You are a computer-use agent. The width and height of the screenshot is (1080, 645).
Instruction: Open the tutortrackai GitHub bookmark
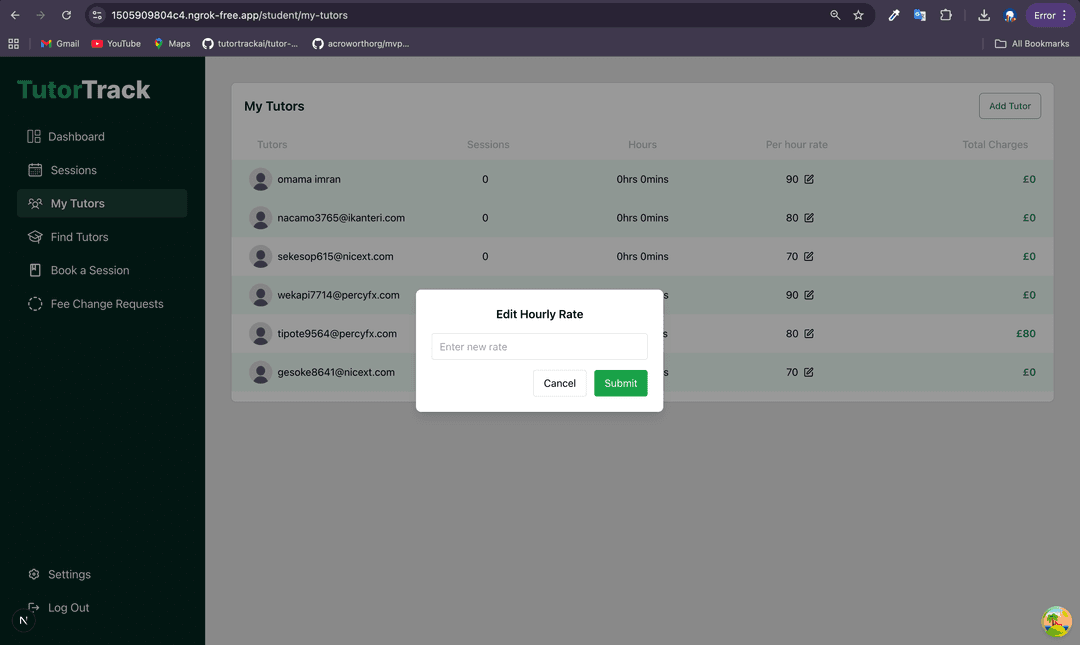pyautogui.click(x=250, y=43)
